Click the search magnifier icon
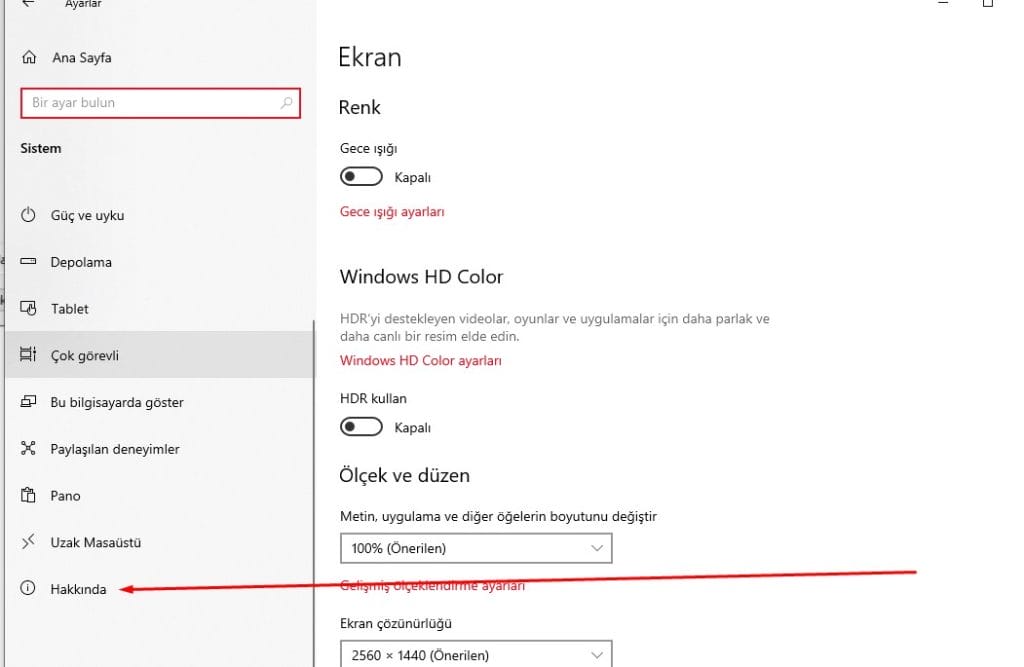This screenshot has width=1024, height=667. tap(287, 103)
